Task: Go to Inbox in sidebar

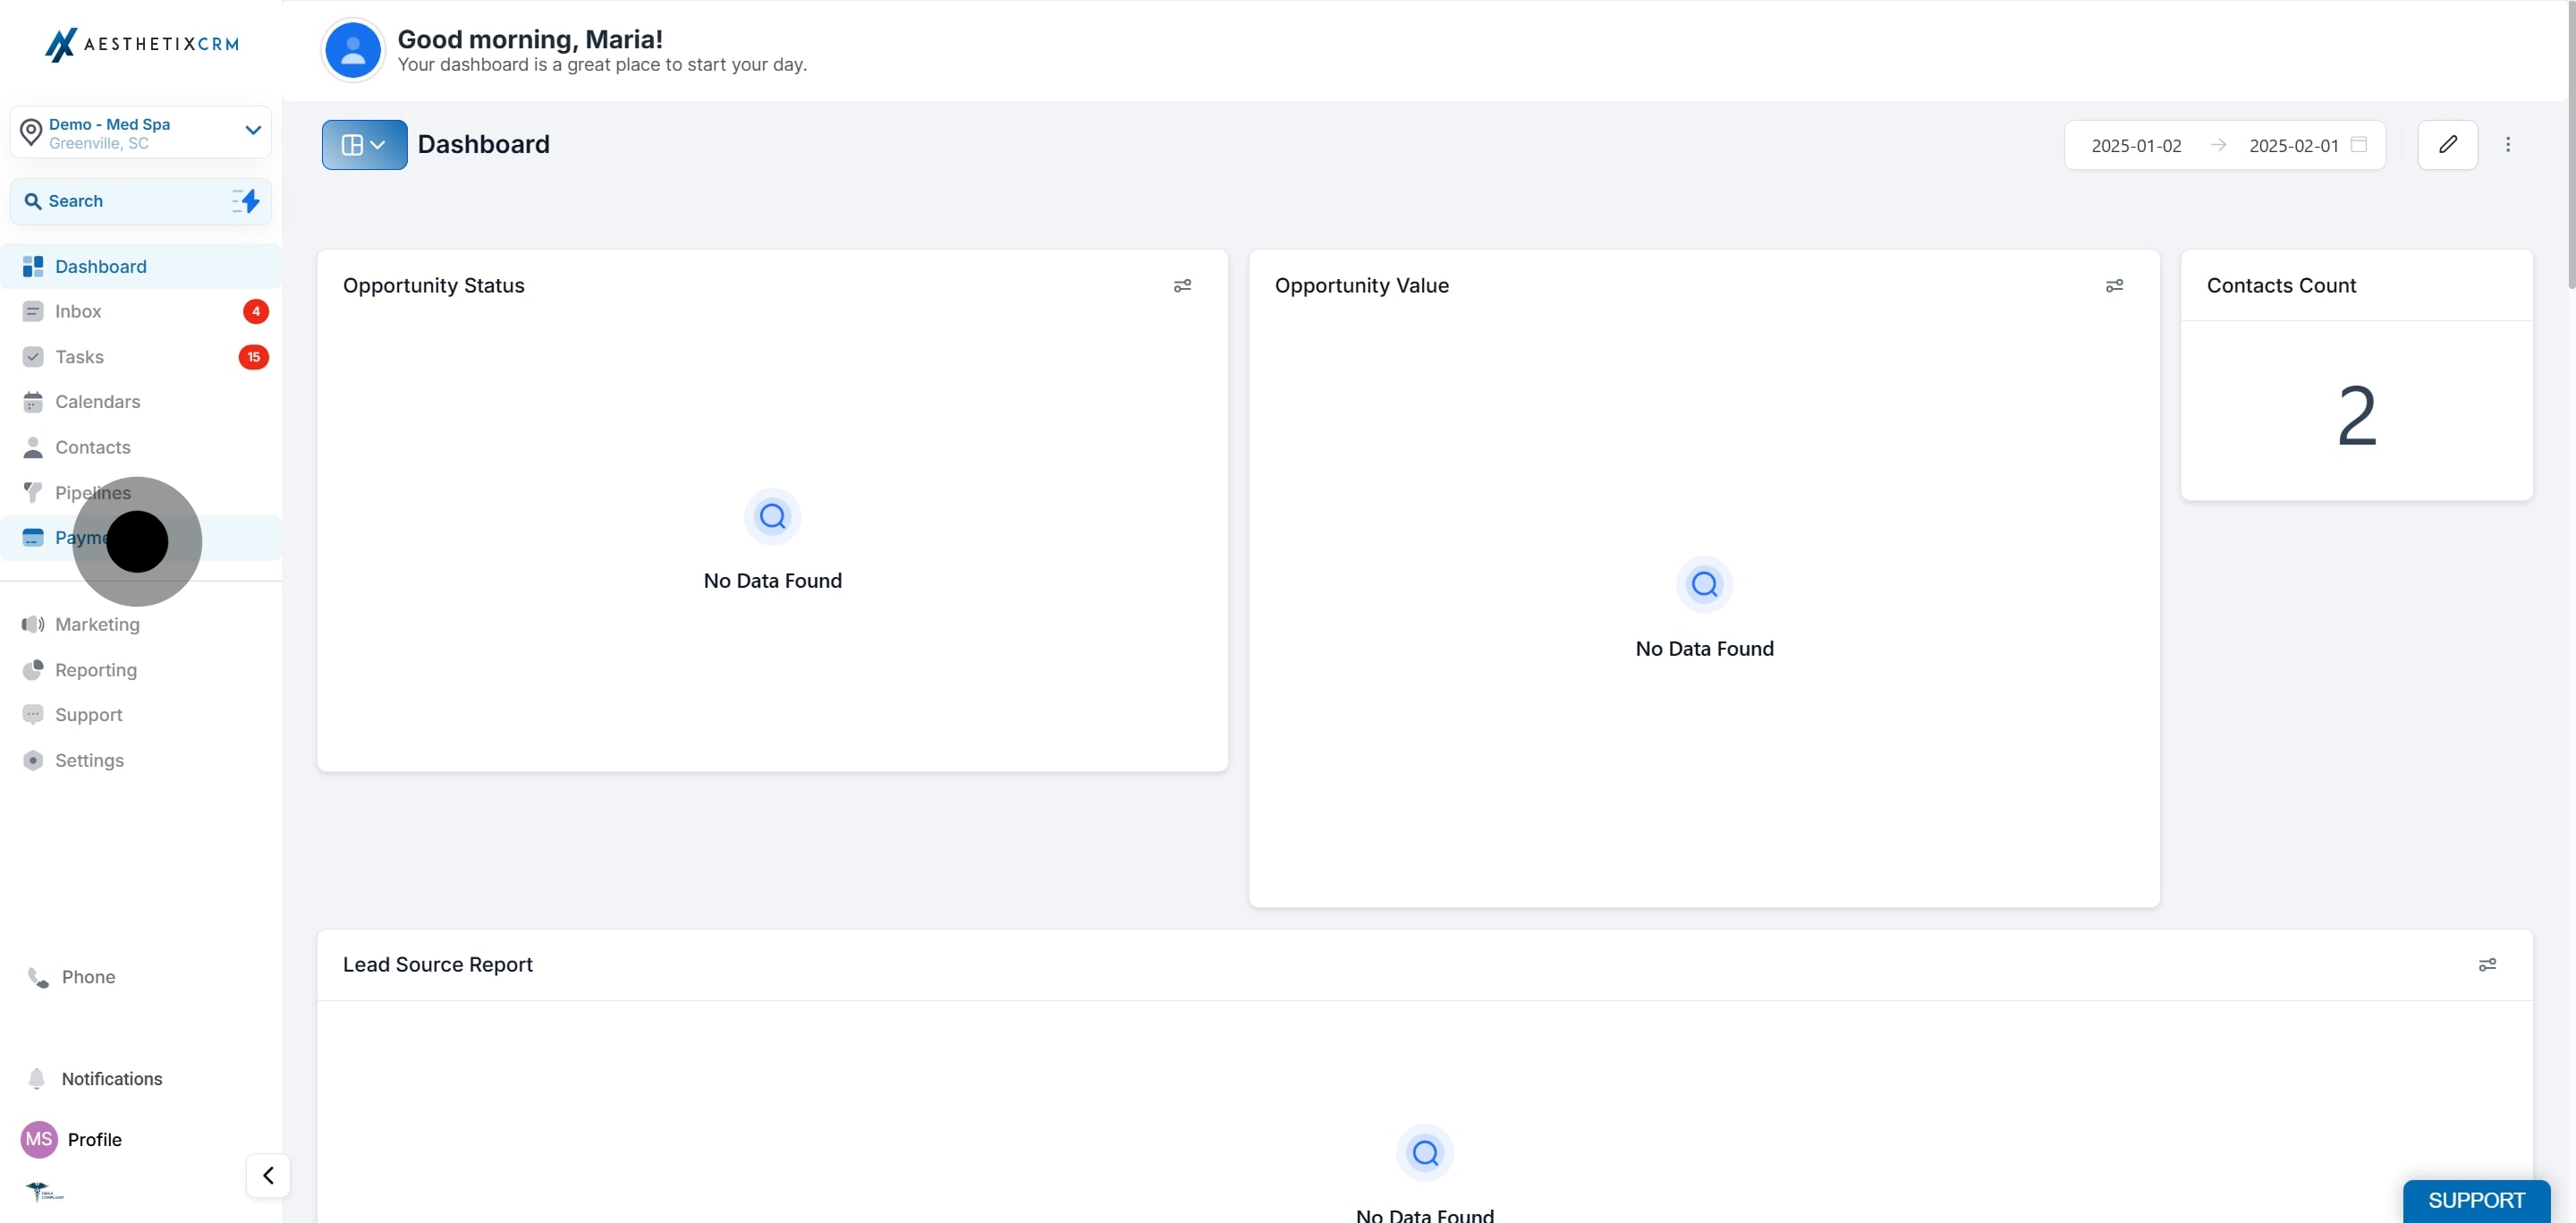Action: tap(78, 311)
